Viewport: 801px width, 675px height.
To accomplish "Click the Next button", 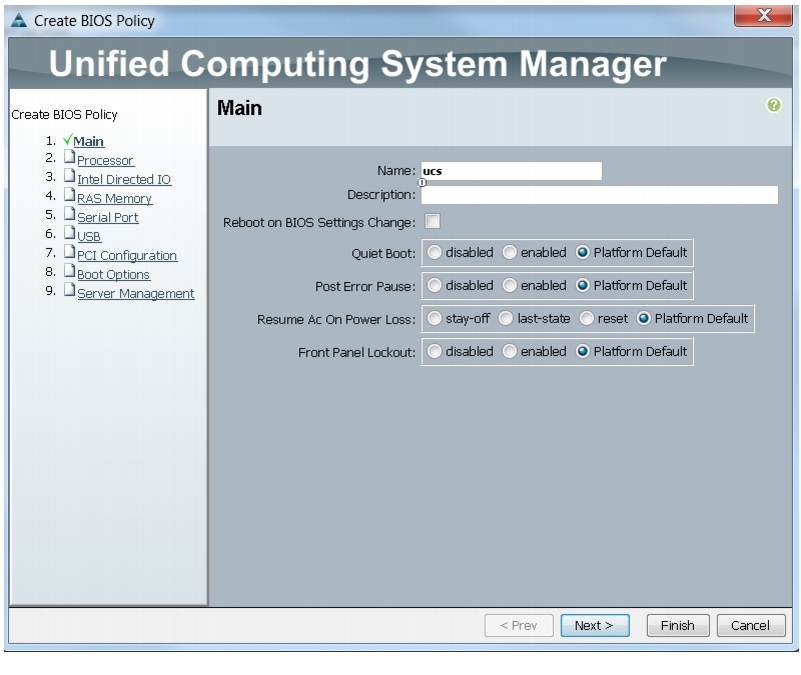I will point(595,625).
